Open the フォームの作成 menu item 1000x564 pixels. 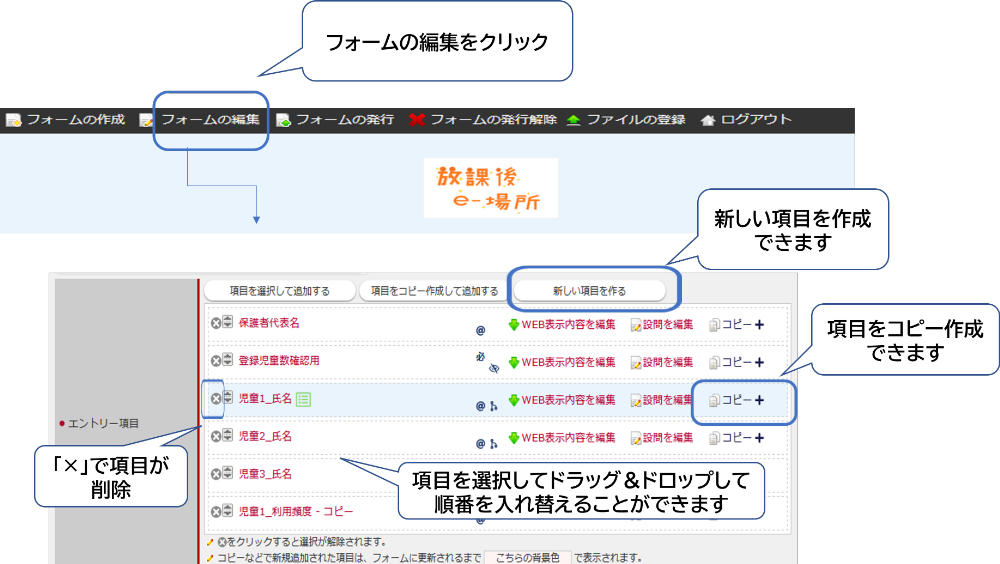coord(75,120)
